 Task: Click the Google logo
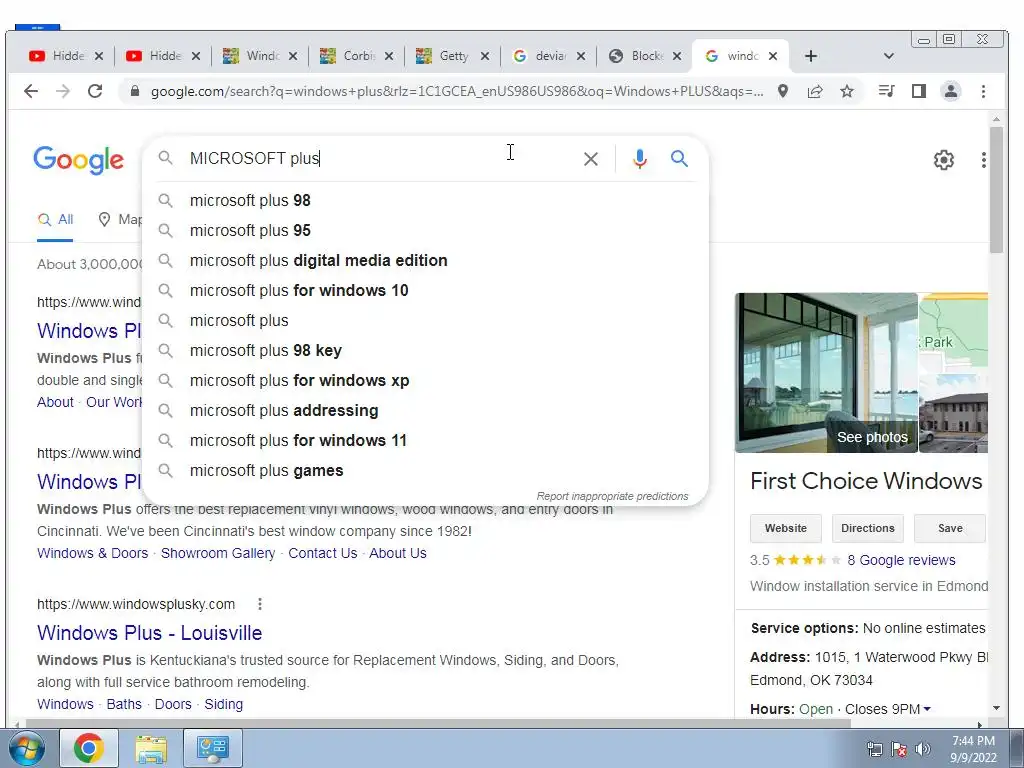[x=78, y=160]
